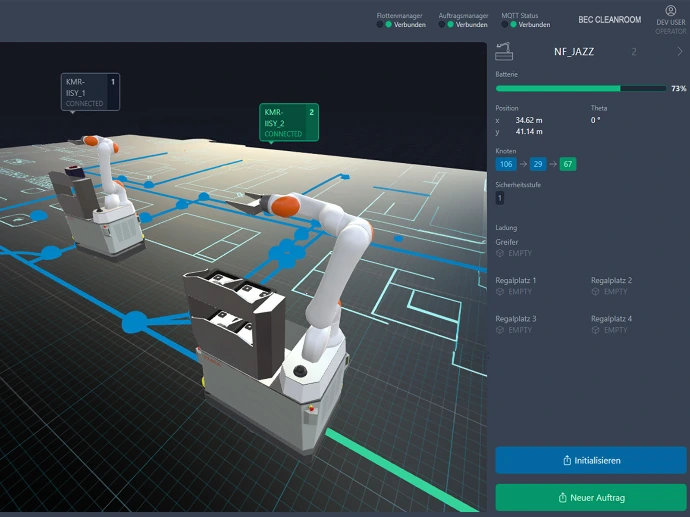Click the Regalplatz 4 cube icon
Viewport: 690px width, 517px height.
tap(596, 330)
